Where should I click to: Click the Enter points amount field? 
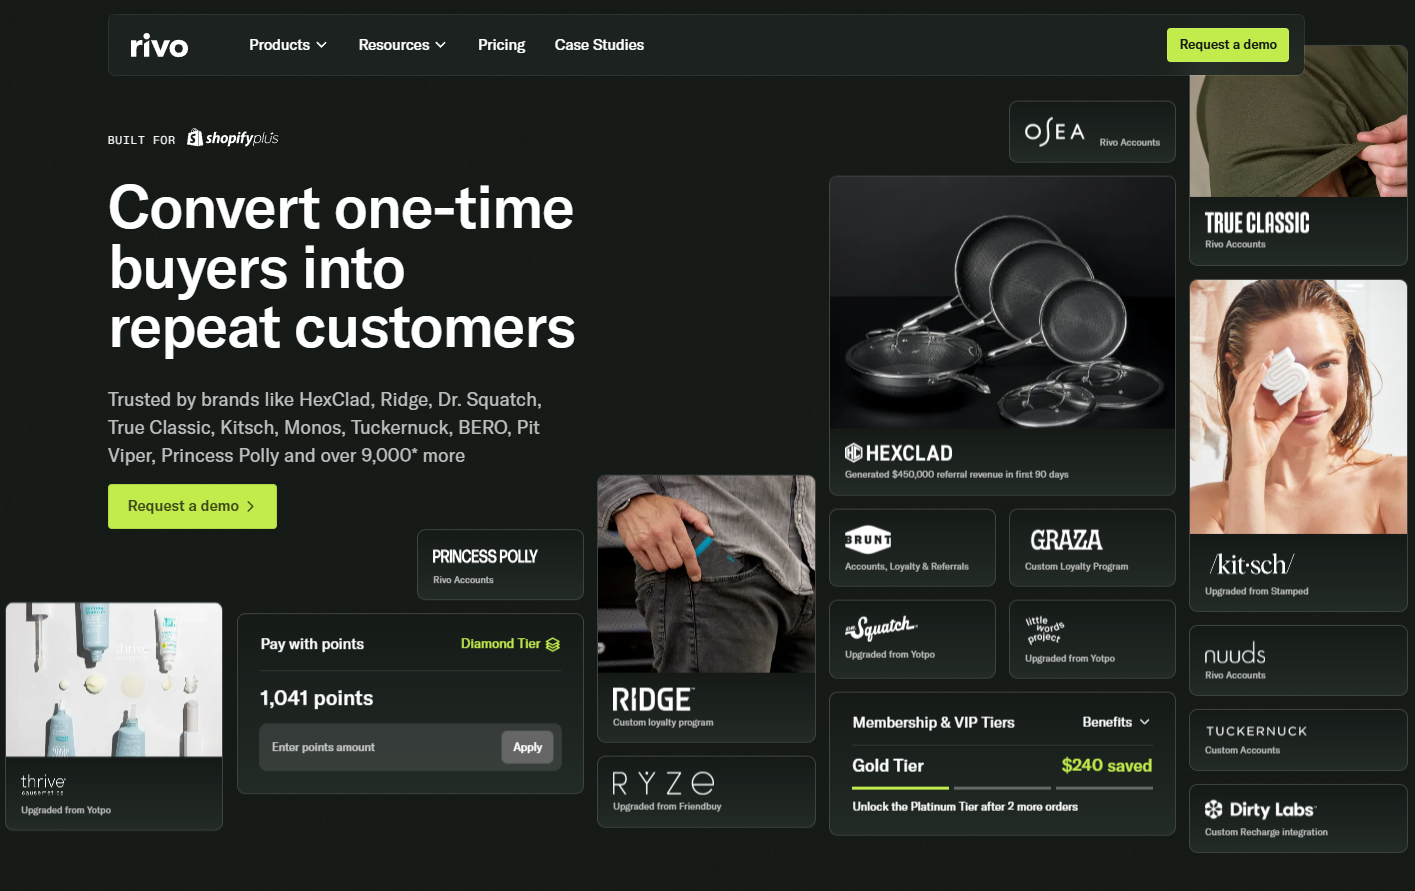point(380,747)
